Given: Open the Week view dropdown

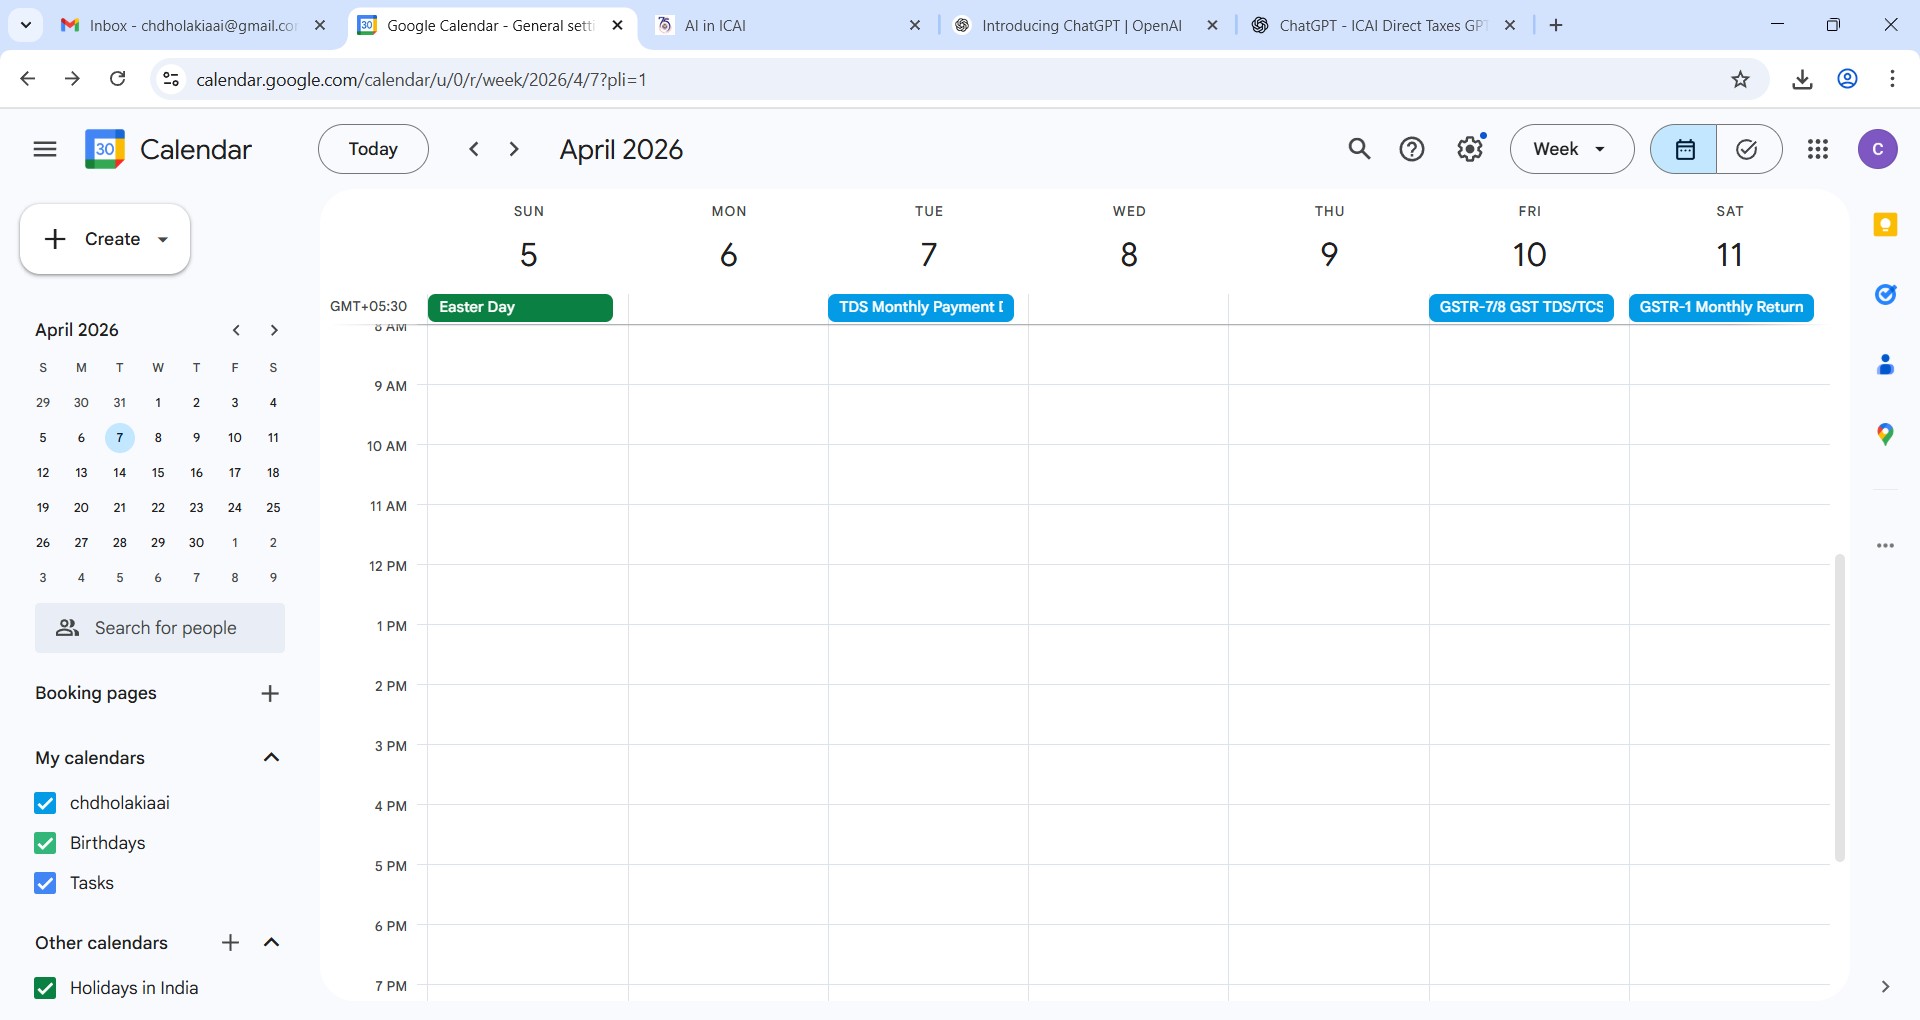Looking at the screenshot, I should 1571,149.
